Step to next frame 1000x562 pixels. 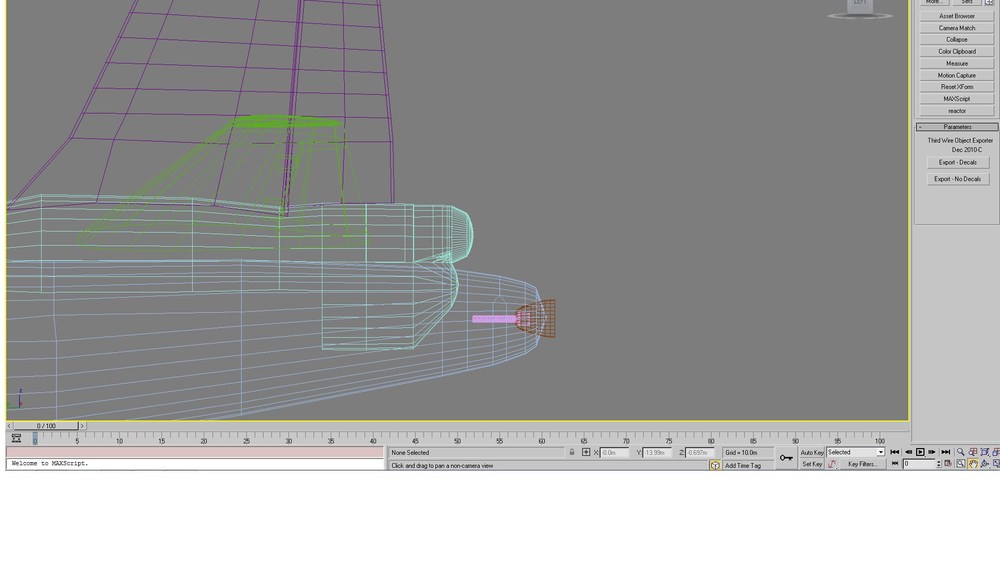tap(932, 452)
